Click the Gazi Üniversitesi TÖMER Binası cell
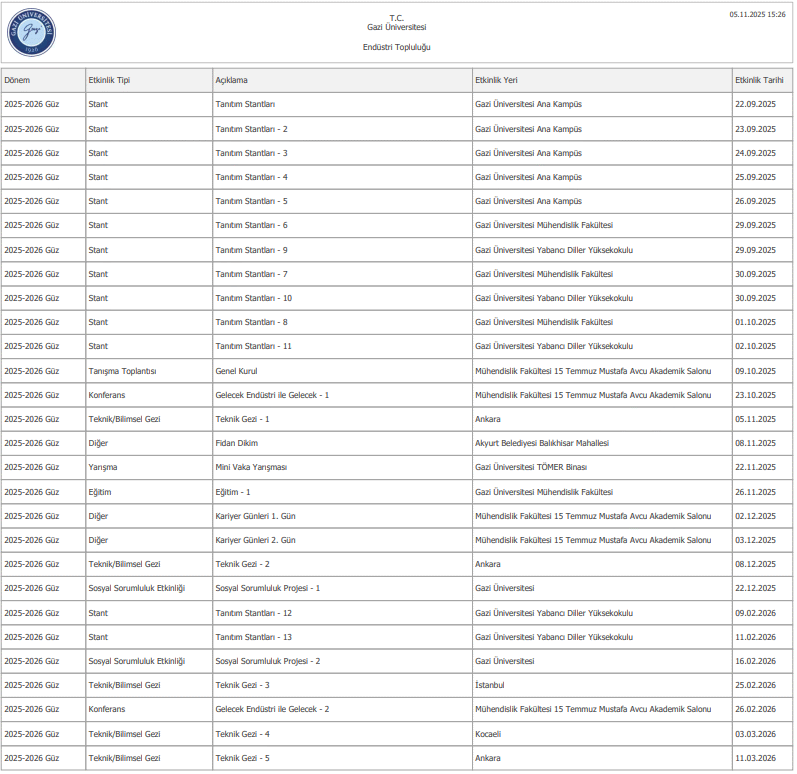This screenshot has width=797, height=774. pyautogui.click(x=530, y=467)
